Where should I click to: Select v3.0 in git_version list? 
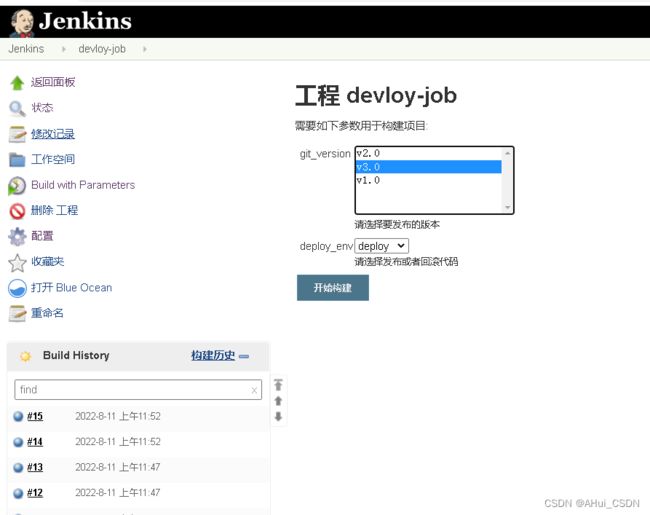coord(429,167)
